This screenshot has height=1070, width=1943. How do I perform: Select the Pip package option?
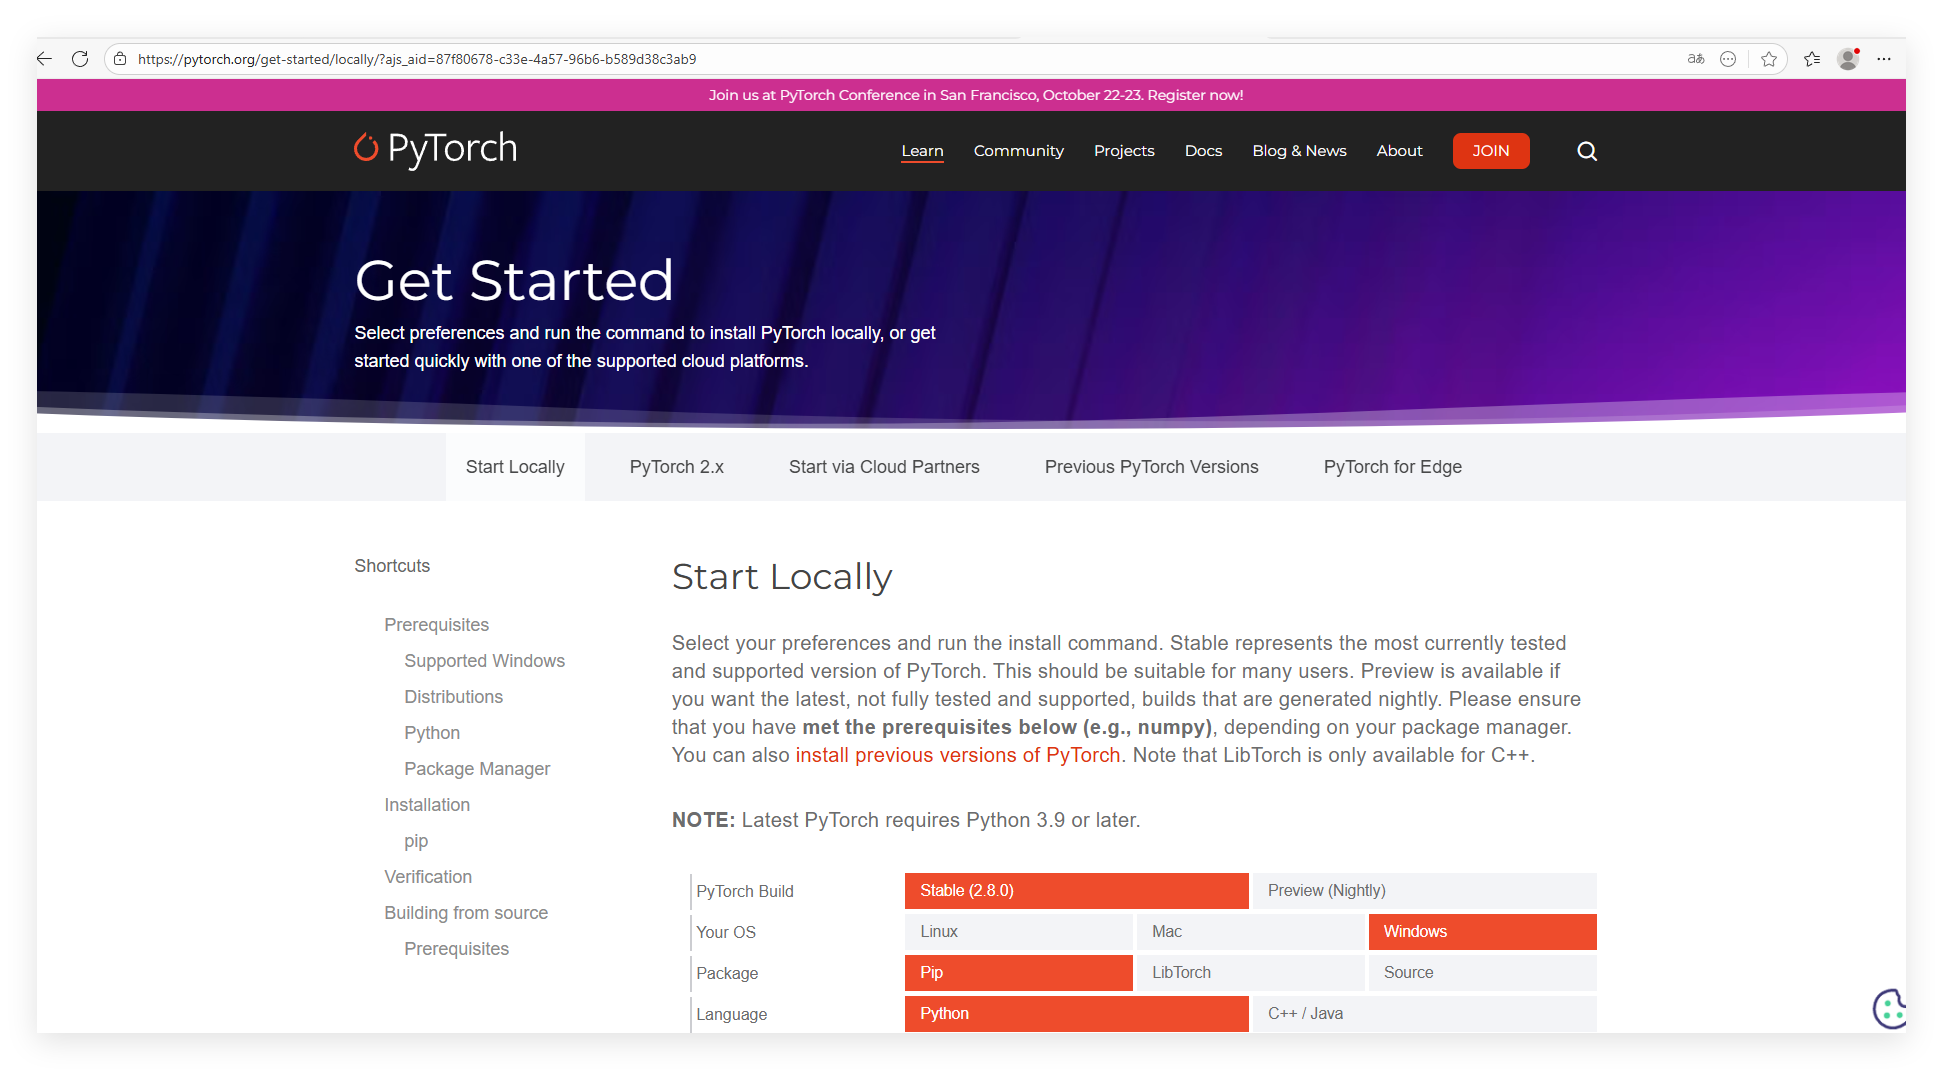tap(1018, 973)
